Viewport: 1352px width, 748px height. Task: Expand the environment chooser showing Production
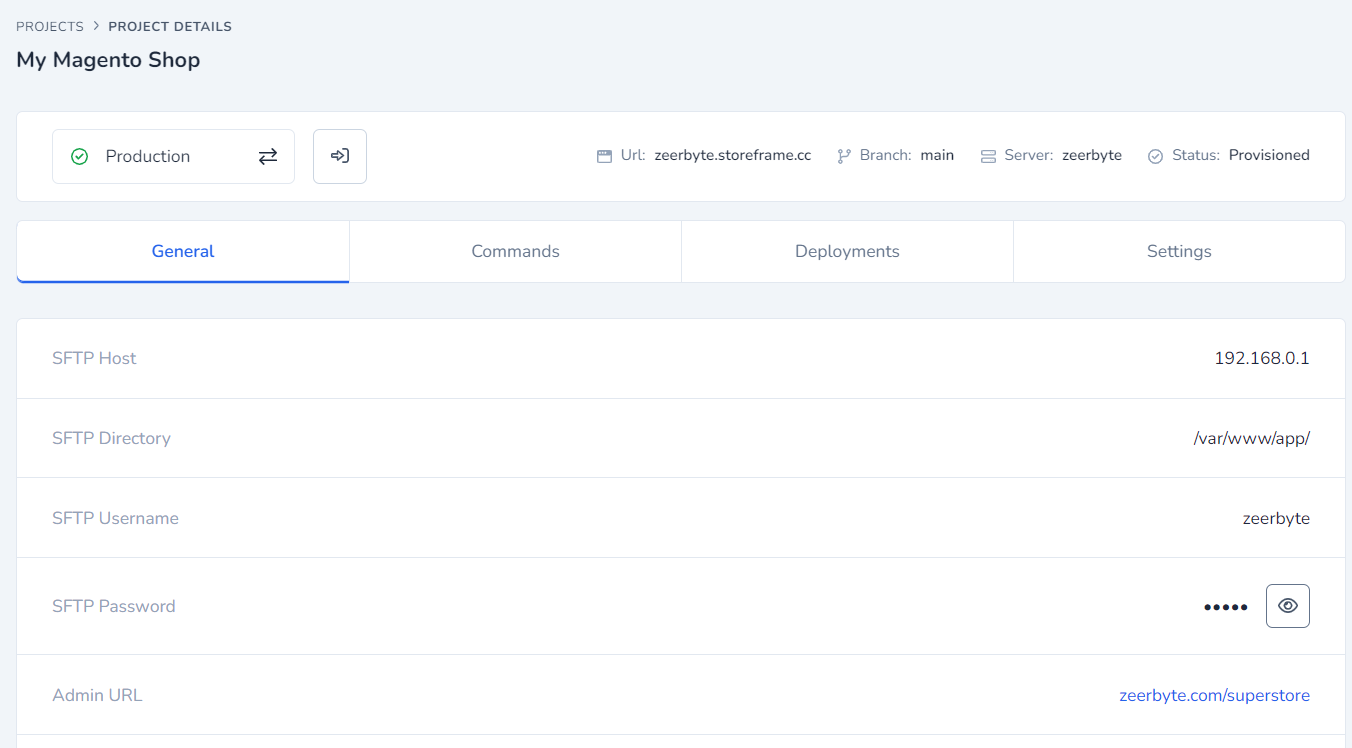click(x=173, y=156)
